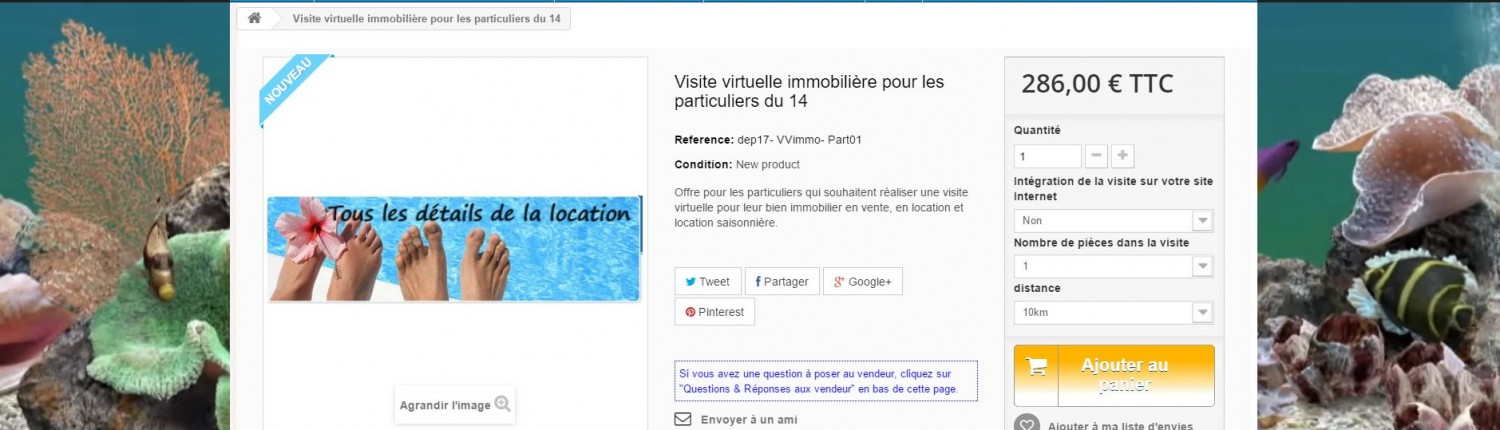Open the product banner image

454,249
